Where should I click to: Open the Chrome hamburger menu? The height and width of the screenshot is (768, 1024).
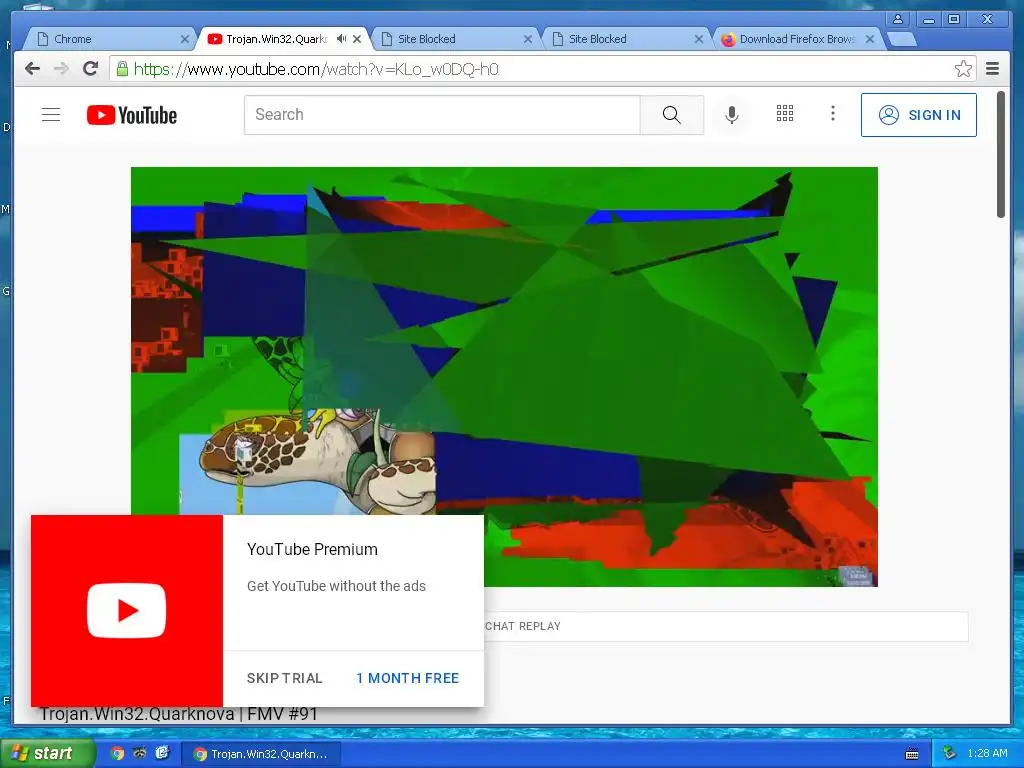[x=992, y=69]
